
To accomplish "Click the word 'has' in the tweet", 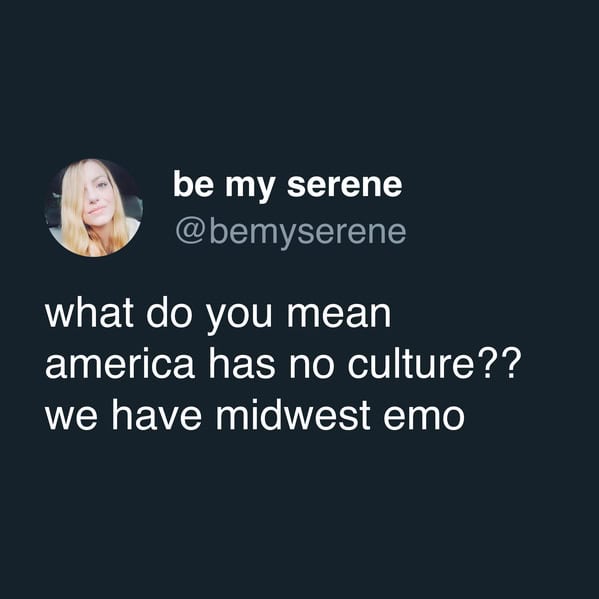I will (241, 363).
